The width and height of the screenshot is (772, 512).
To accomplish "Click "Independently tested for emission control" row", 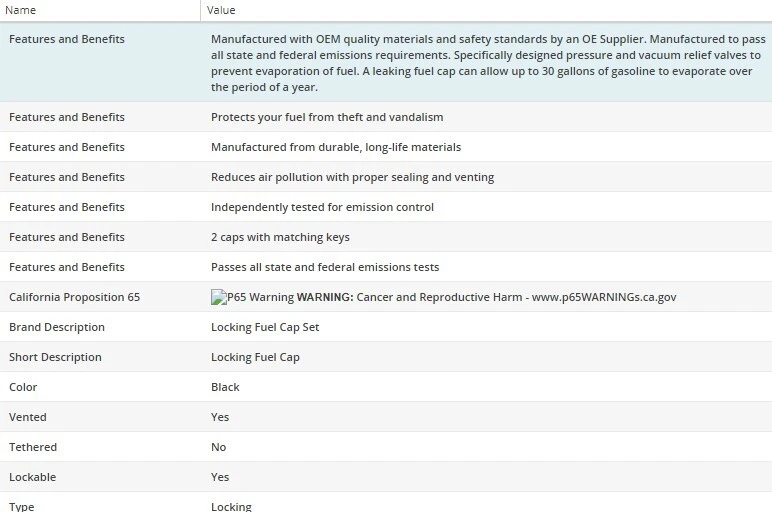I will click(322, 207).
